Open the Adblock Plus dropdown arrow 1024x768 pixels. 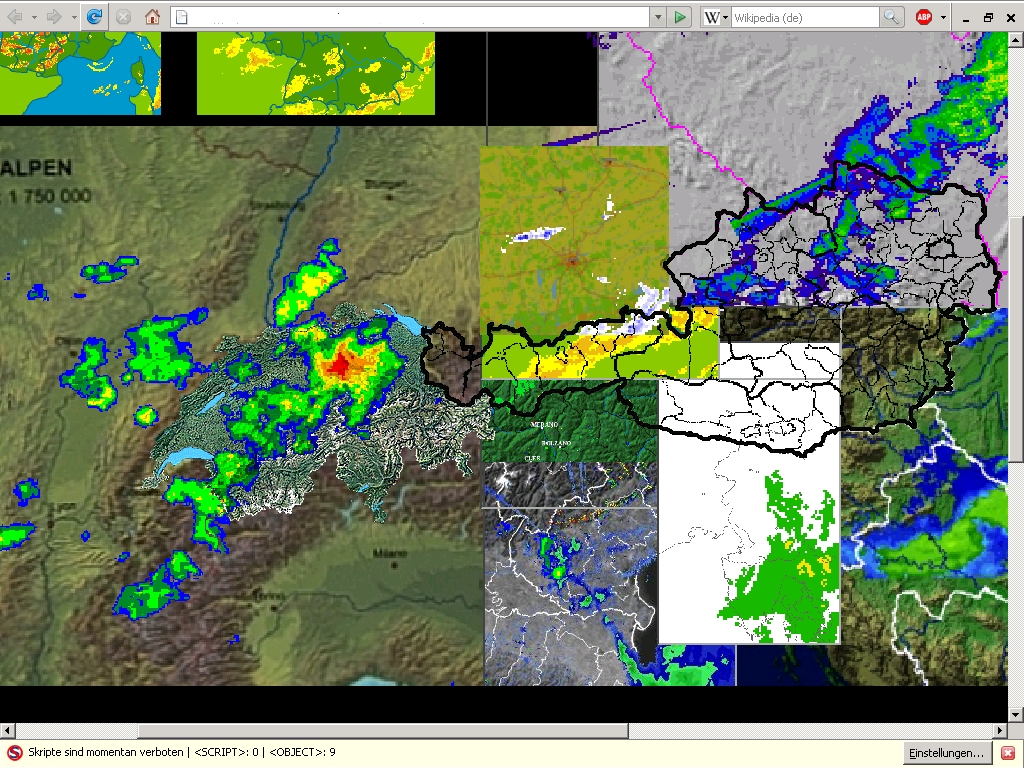point(943,18)
